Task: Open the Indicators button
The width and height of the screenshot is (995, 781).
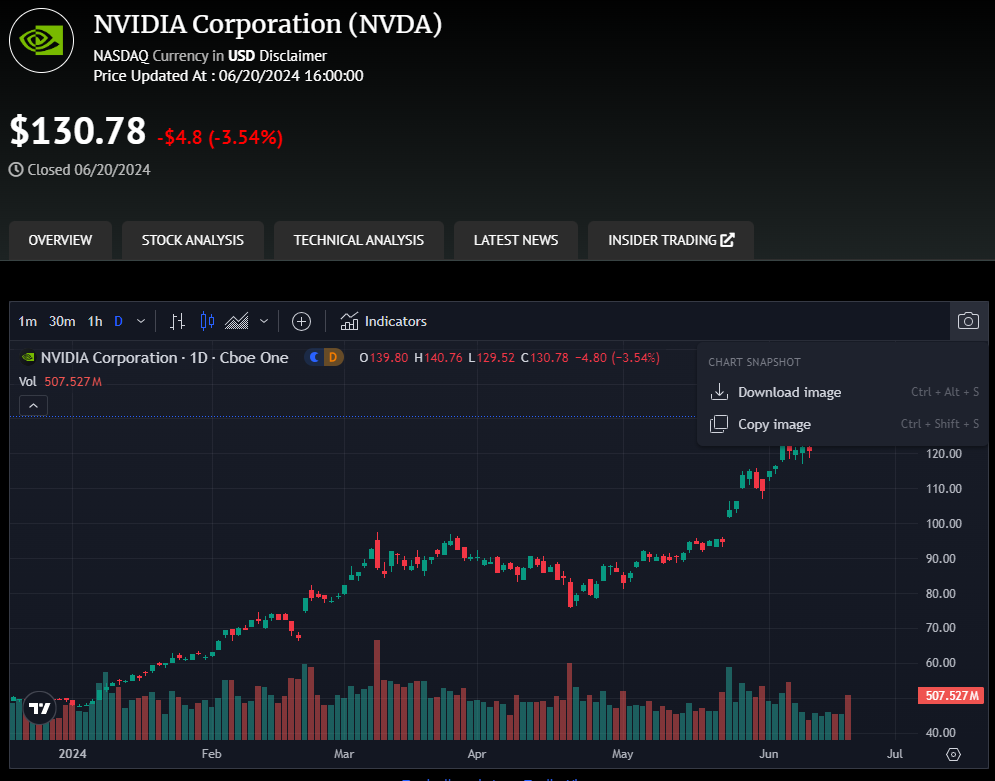Action: click(383, 321)
